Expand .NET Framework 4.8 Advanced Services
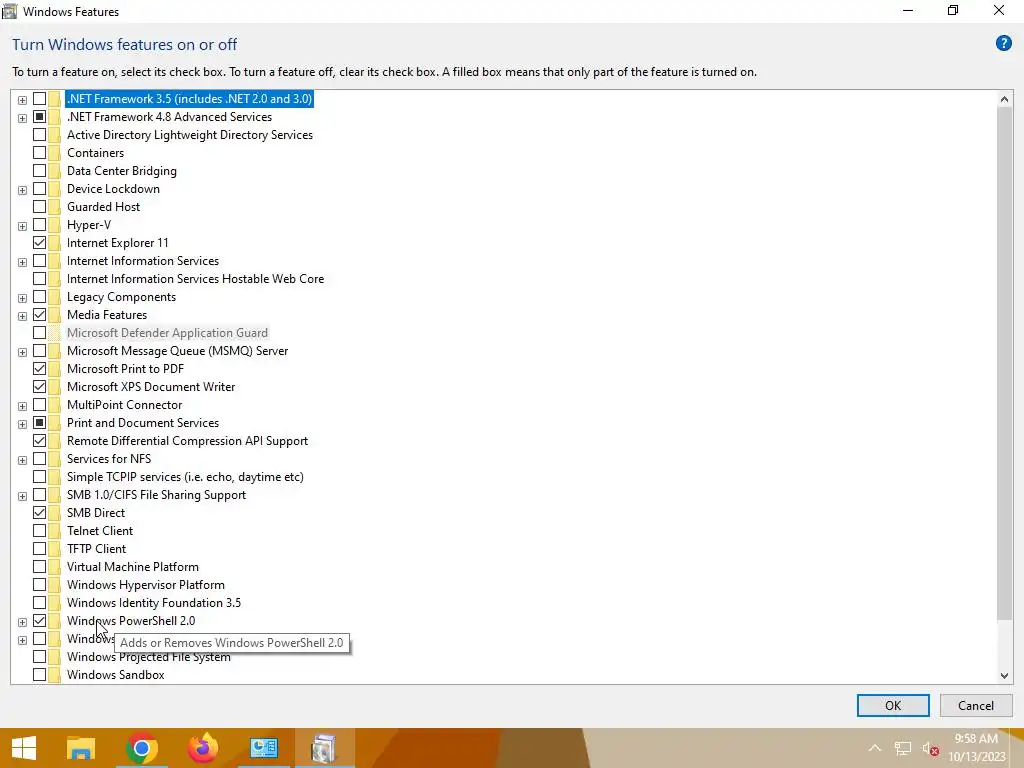 22,118
